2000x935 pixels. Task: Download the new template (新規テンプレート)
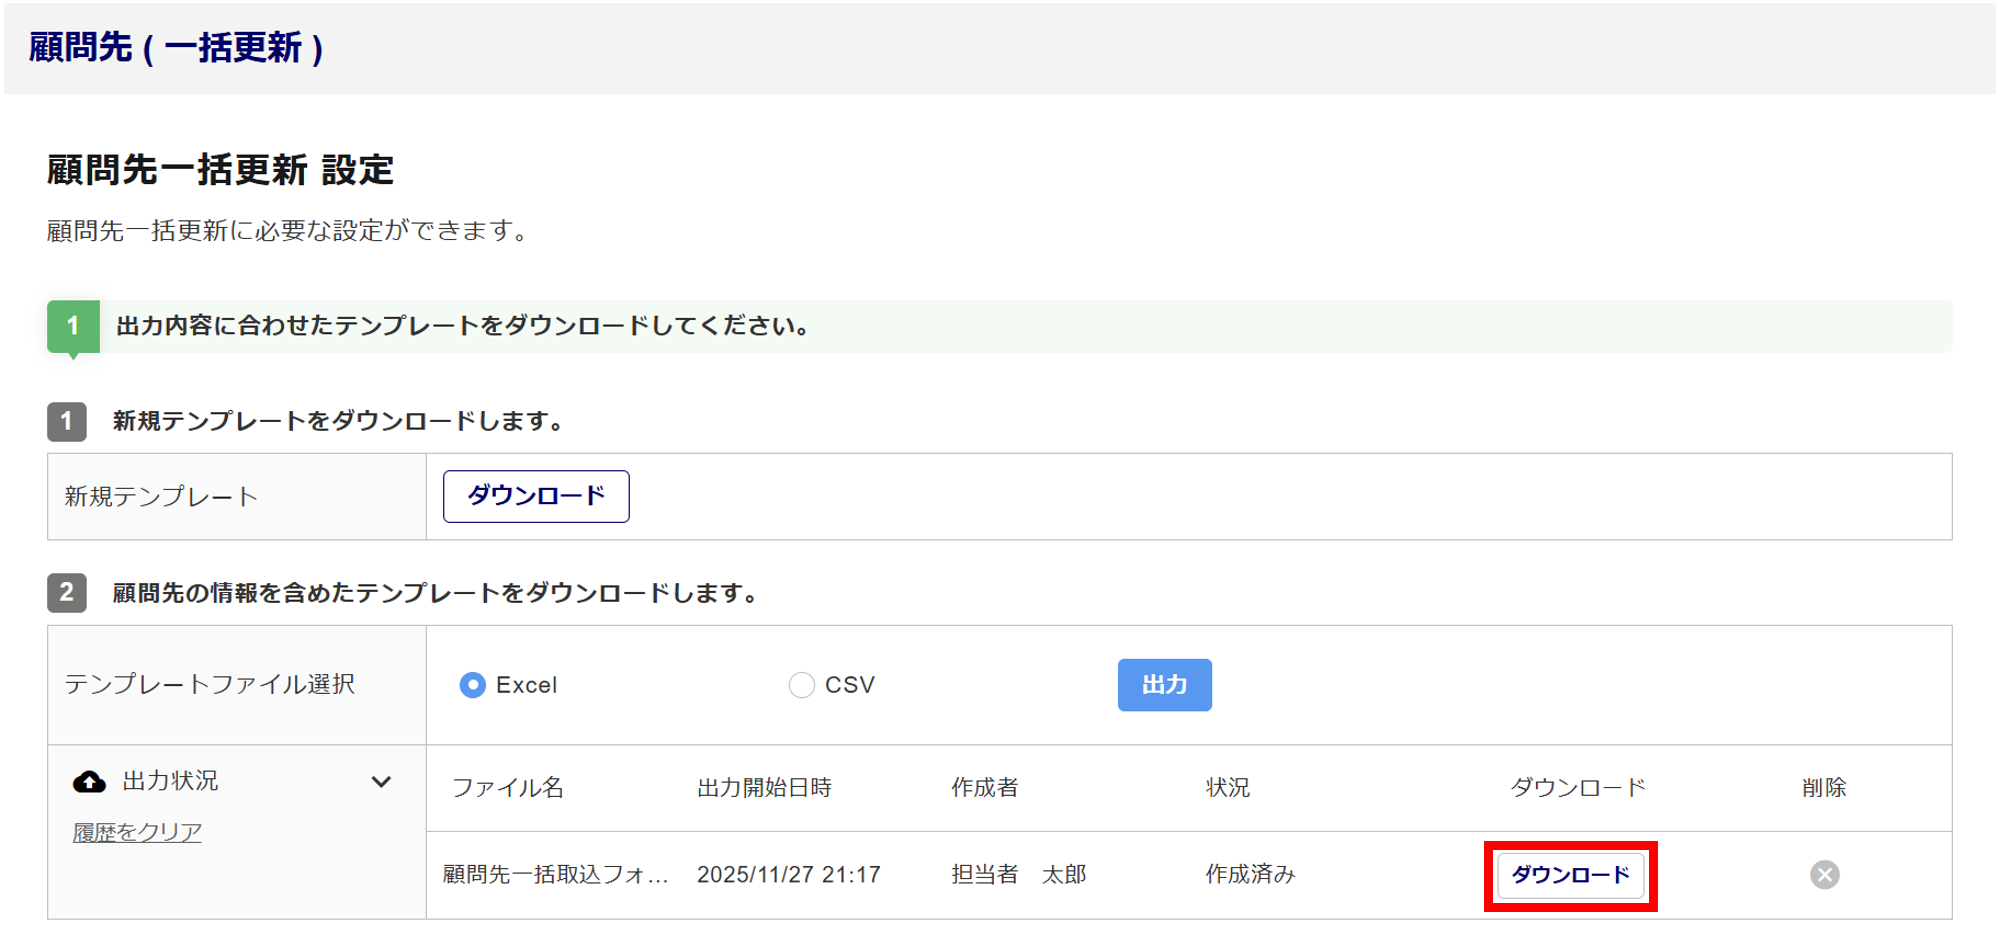[536, 496]
